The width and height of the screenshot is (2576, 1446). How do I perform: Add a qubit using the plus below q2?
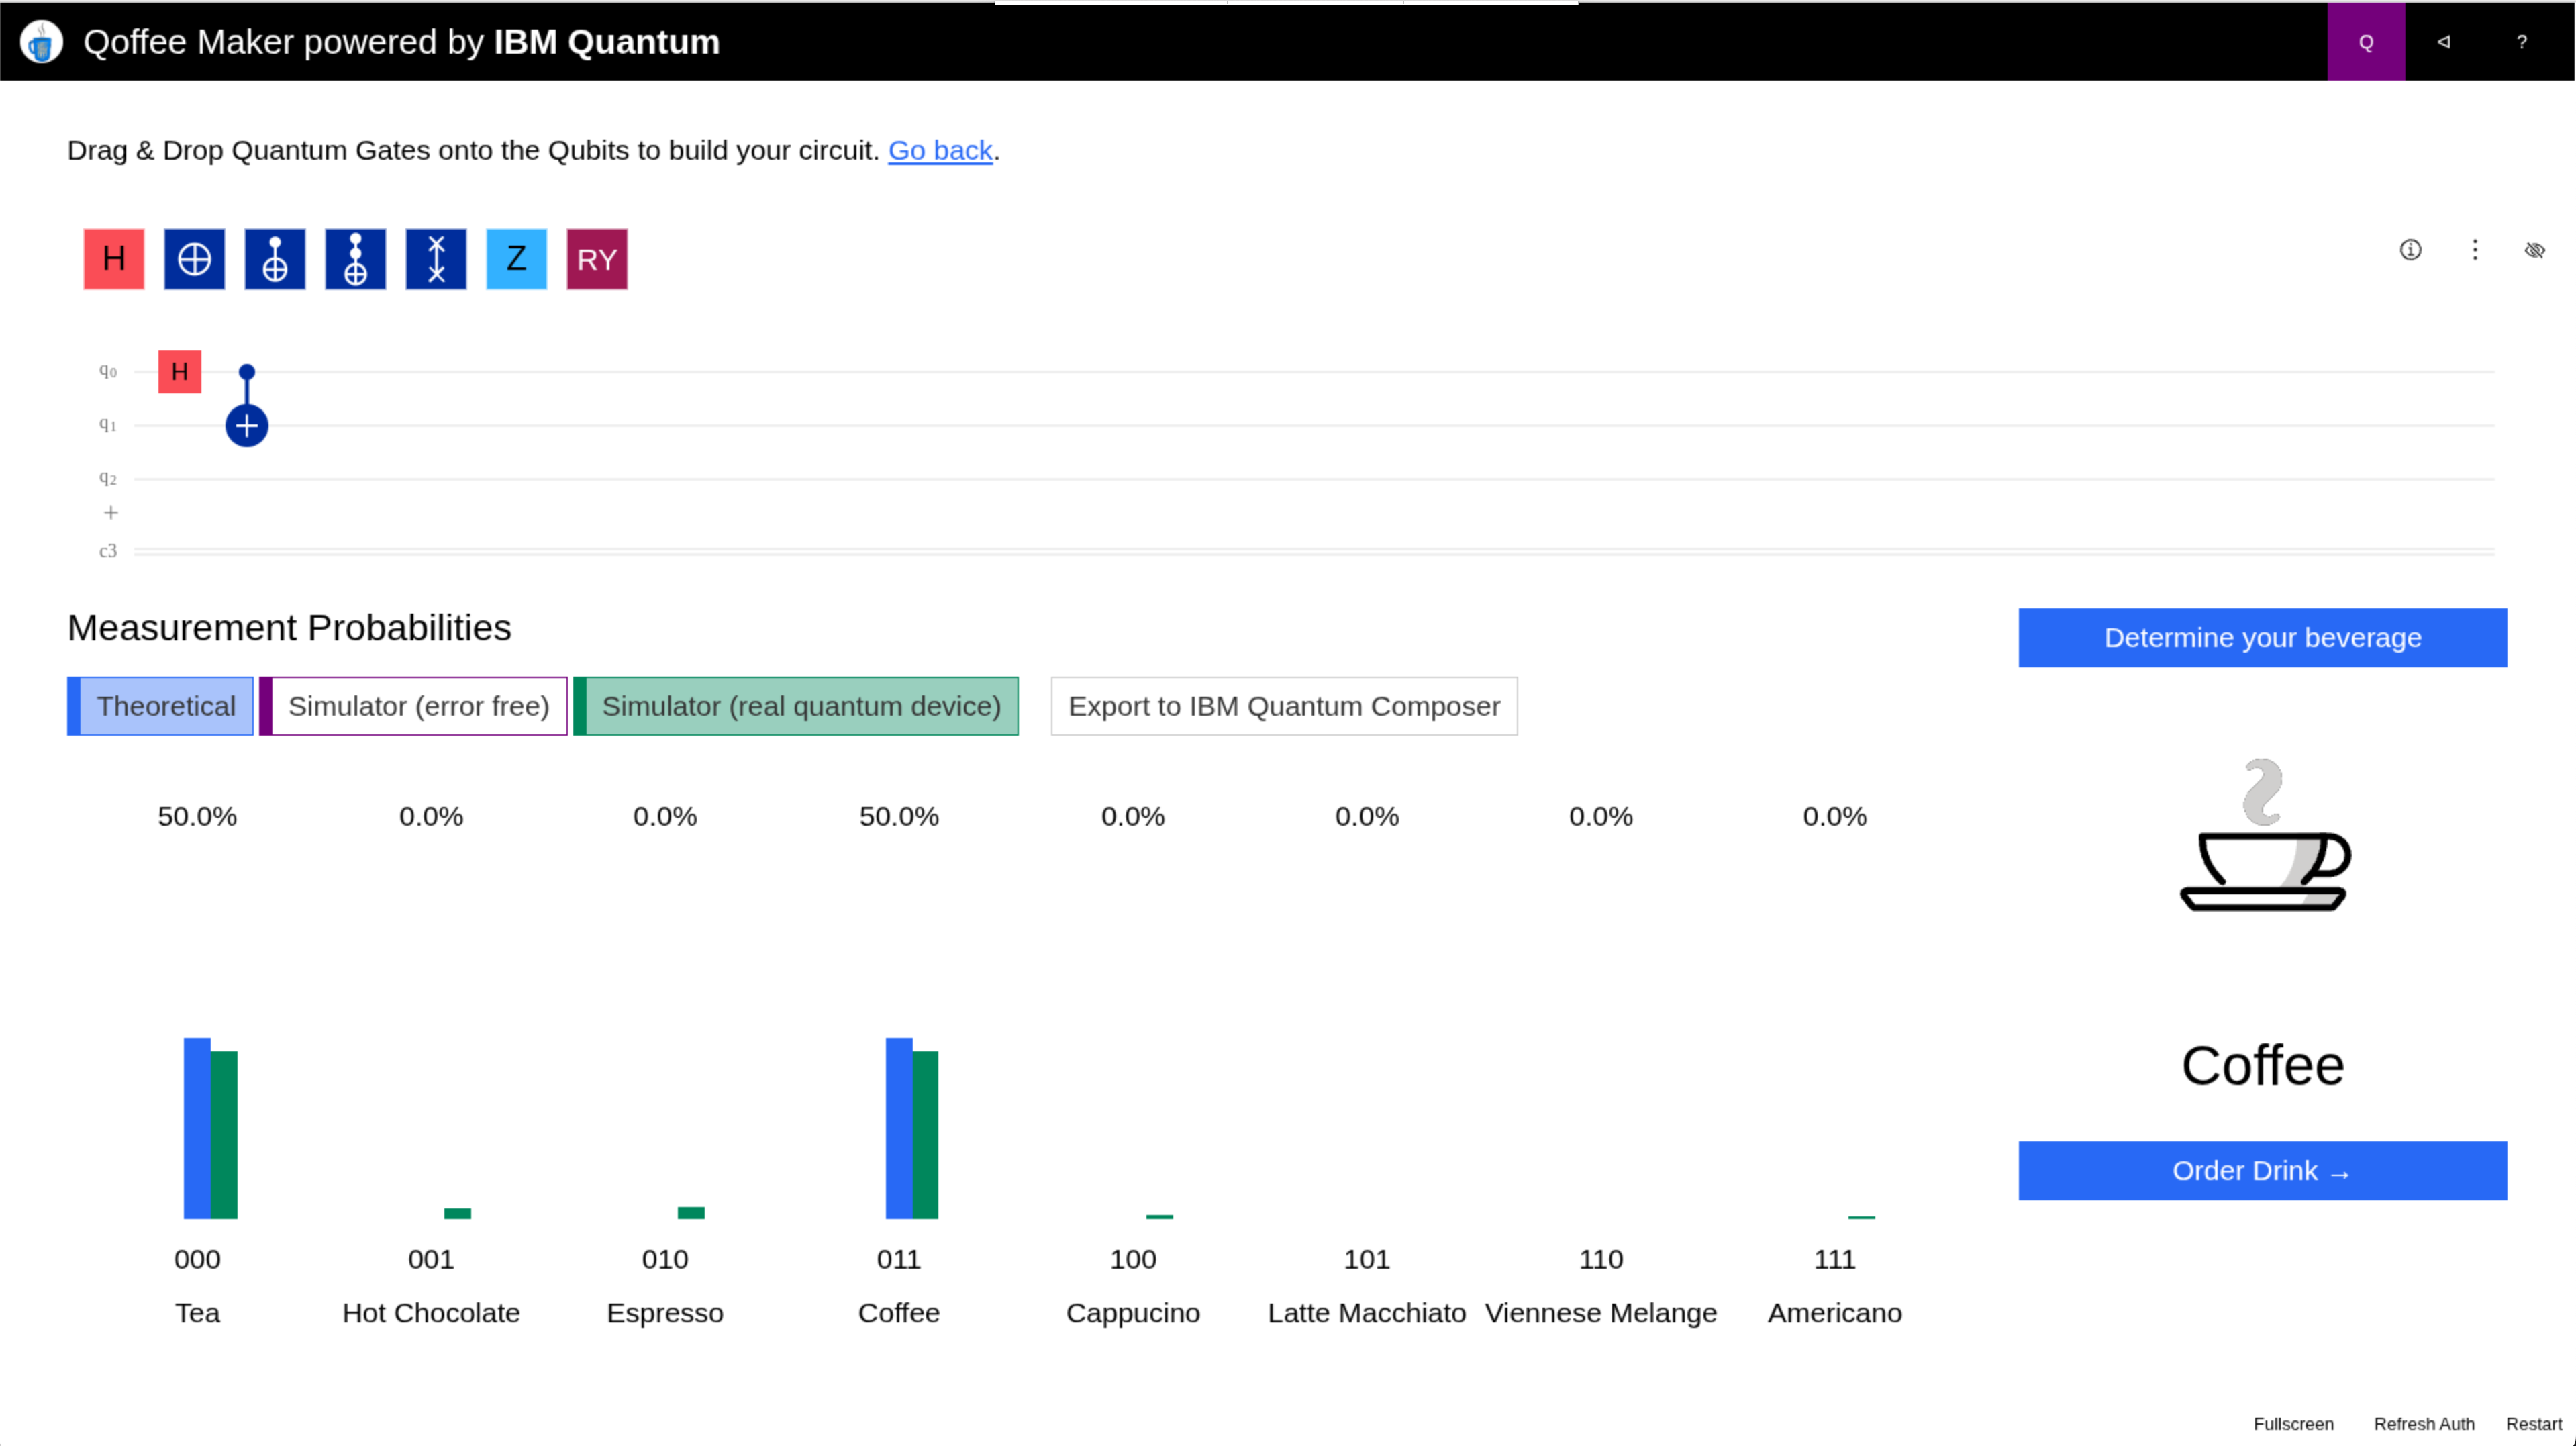tap(110, 512)
